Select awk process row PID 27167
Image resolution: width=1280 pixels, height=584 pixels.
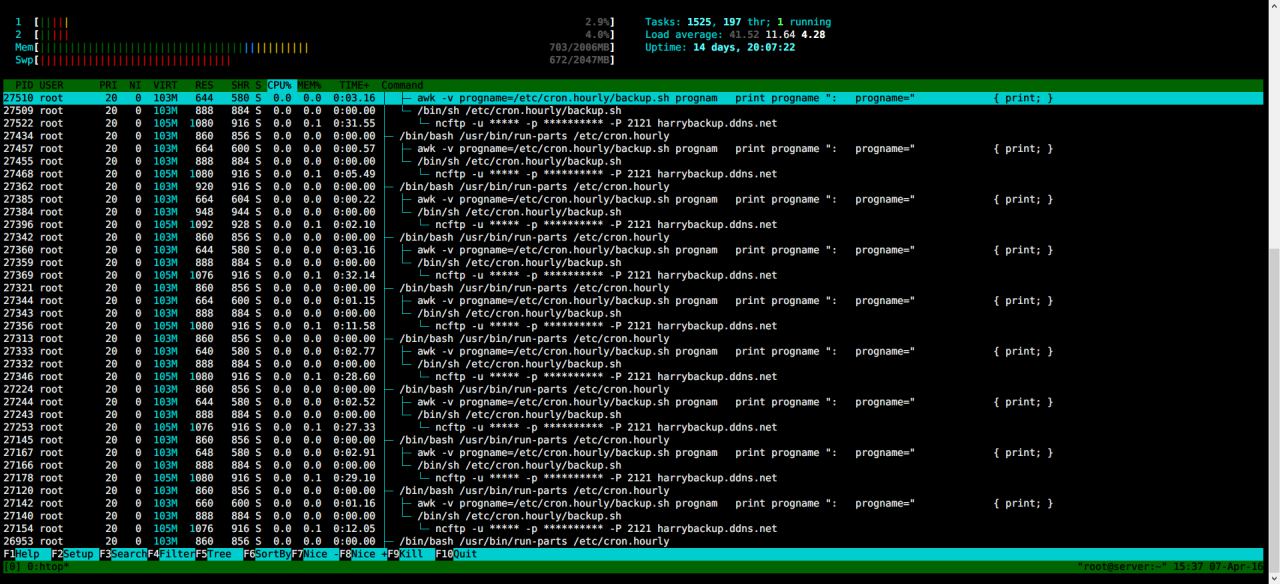click(632, 453)
